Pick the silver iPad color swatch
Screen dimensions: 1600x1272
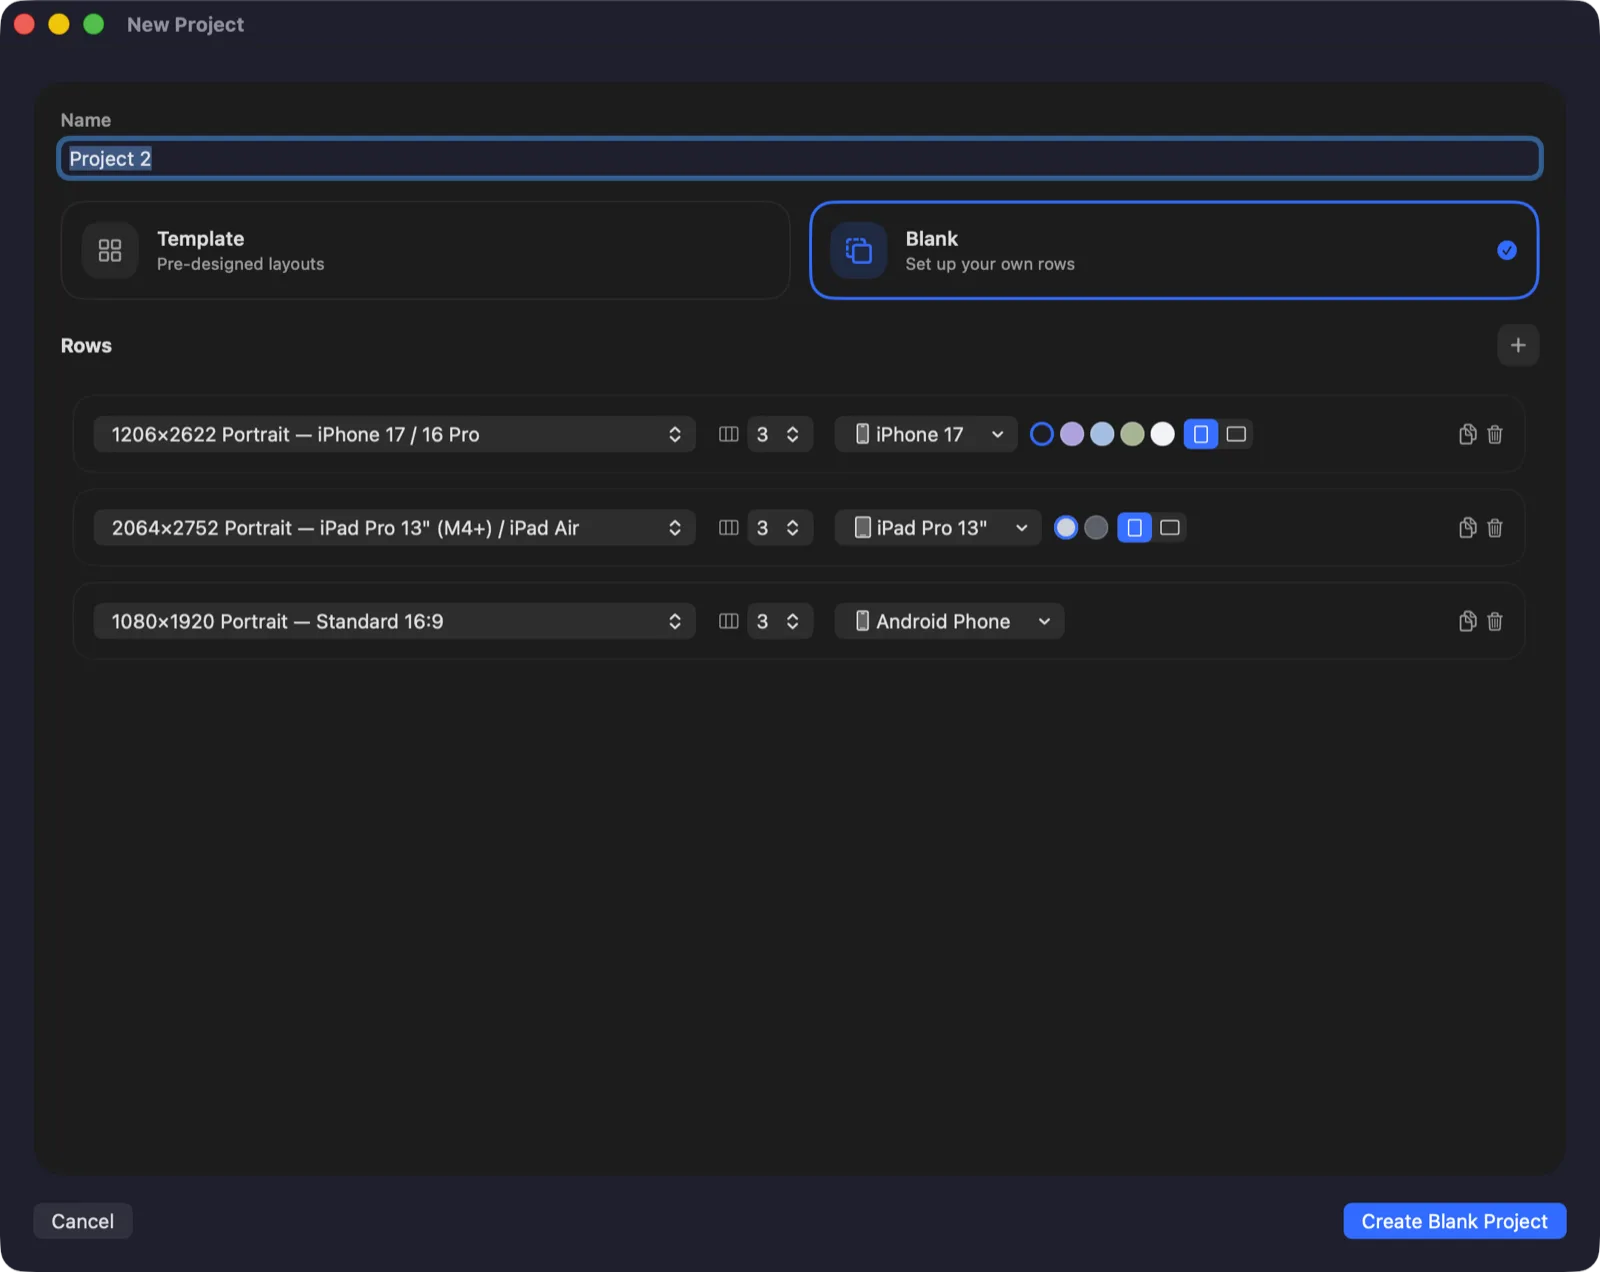click(1066, 528)
